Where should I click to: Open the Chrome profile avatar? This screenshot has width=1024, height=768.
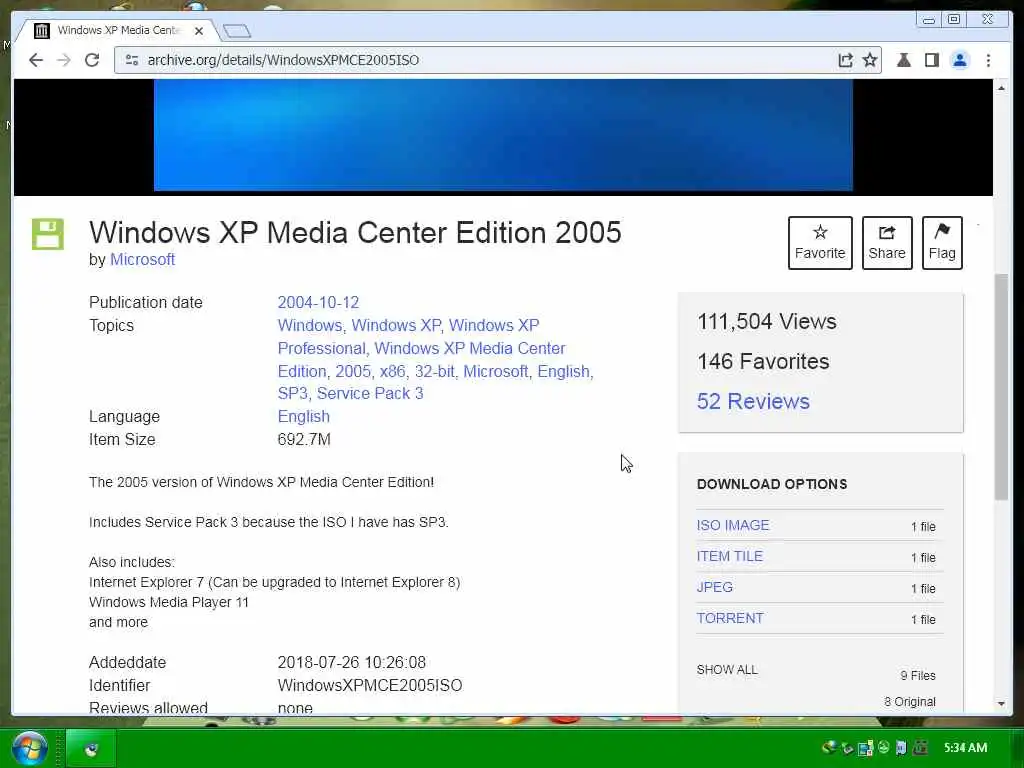point(960,60)
